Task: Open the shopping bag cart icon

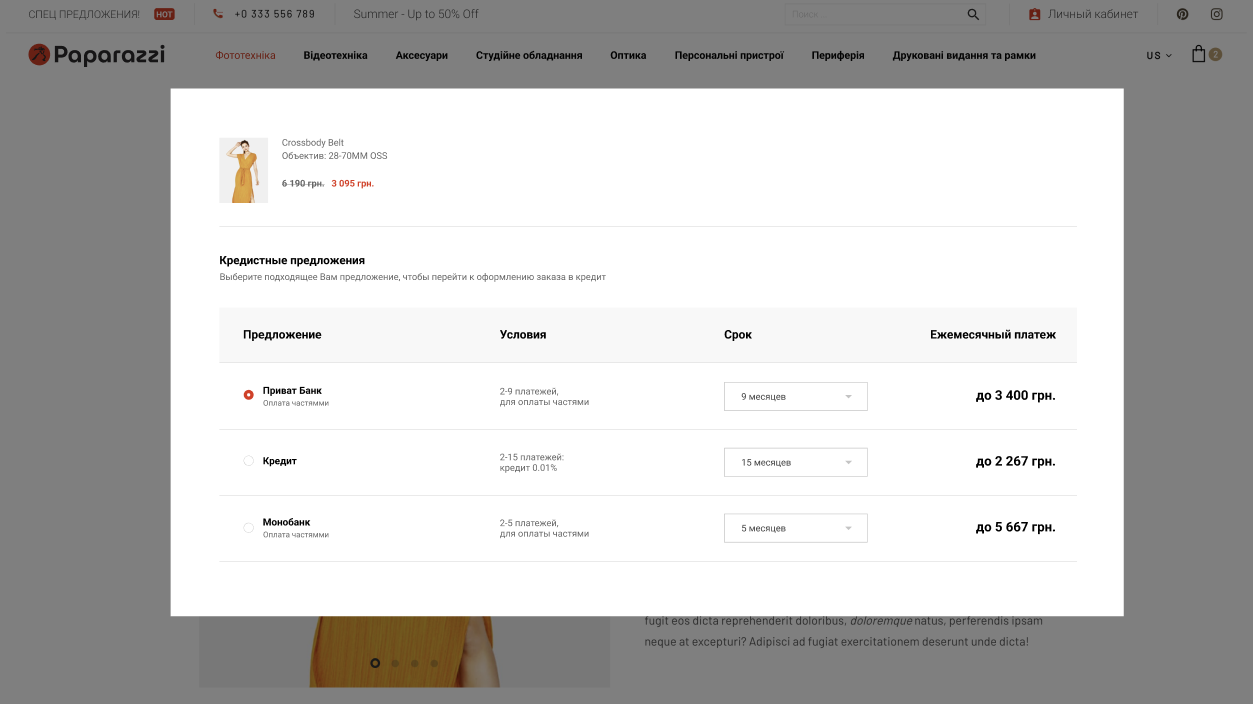Action: 1198,55
